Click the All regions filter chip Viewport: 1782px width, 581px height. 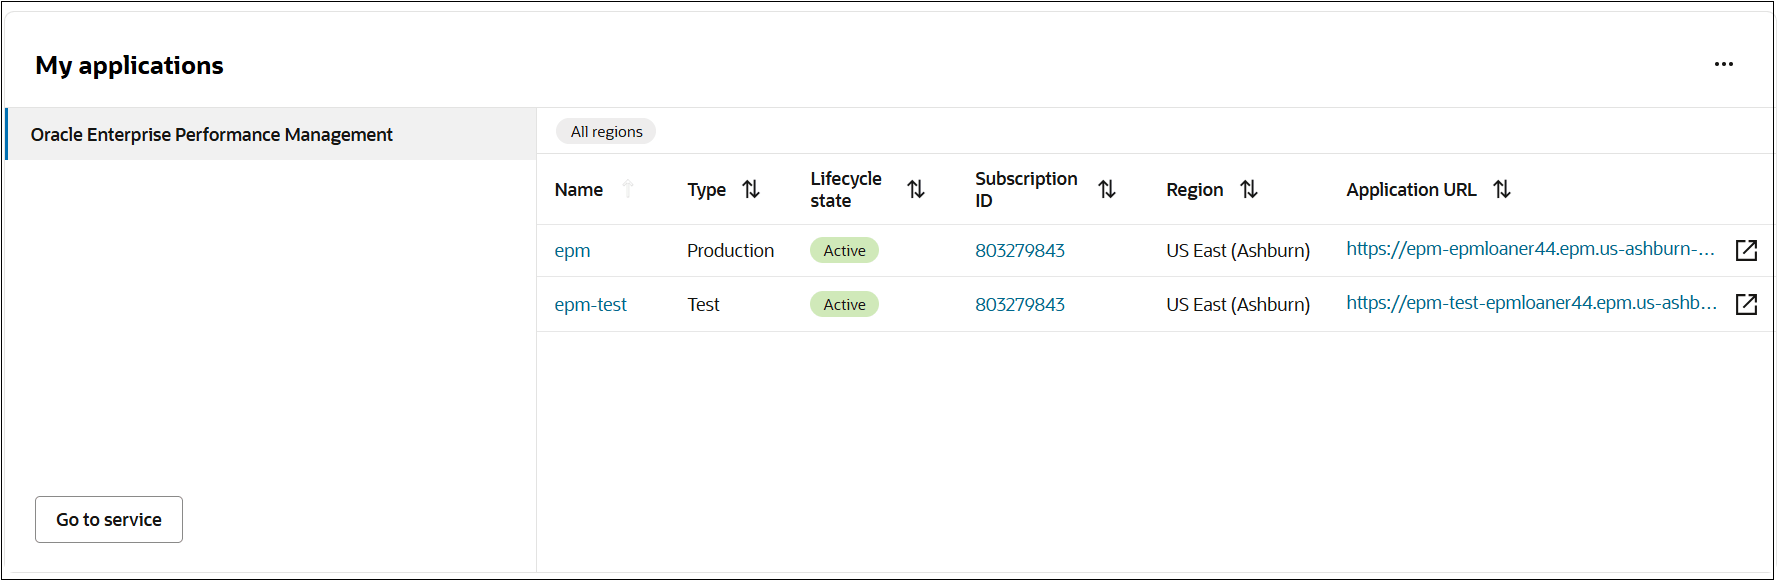[x=606, y=132]
